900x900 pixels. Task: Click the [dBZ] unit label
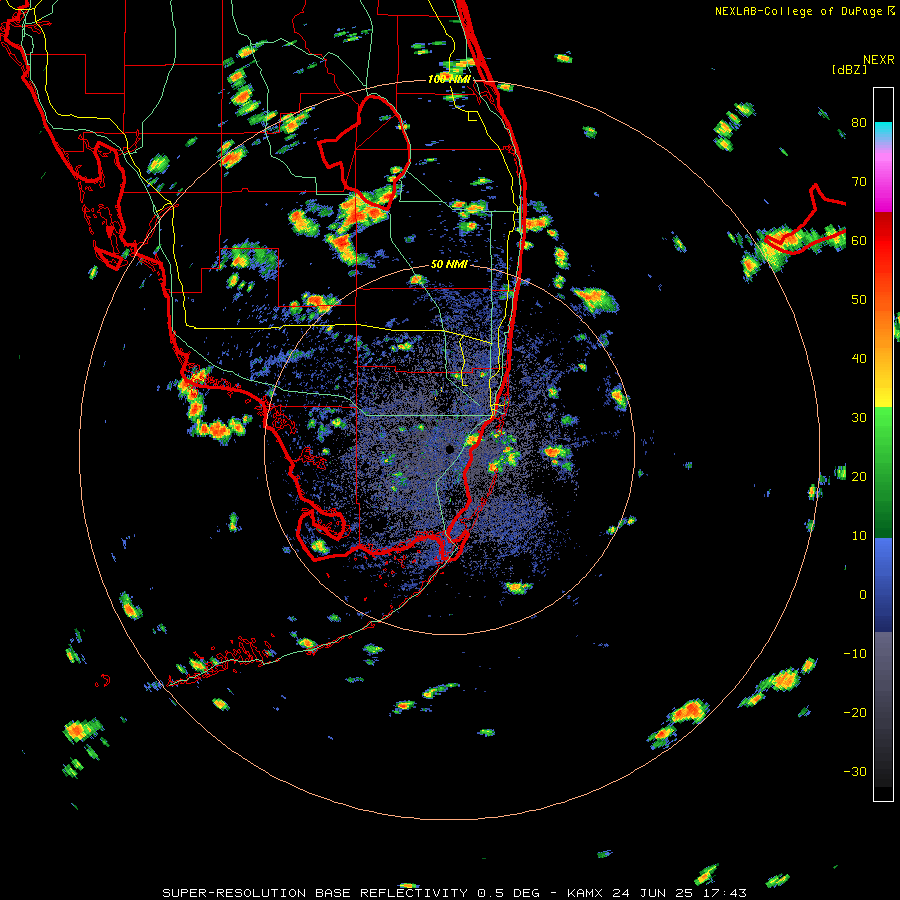[x=849, y=70]
